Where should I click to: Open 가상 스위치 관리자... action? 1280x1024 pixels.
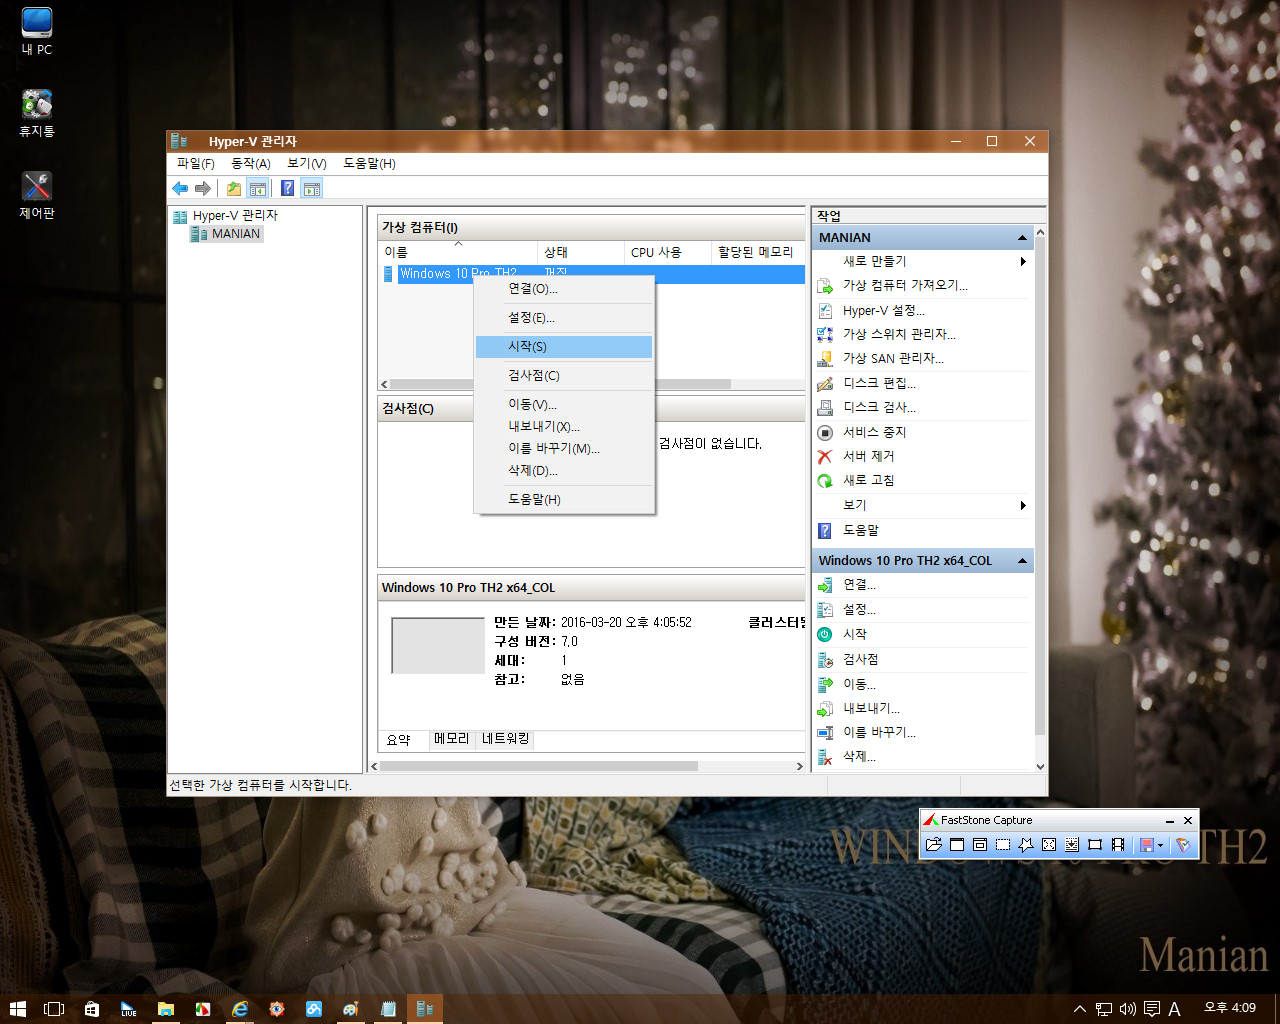tap(899, 335)
